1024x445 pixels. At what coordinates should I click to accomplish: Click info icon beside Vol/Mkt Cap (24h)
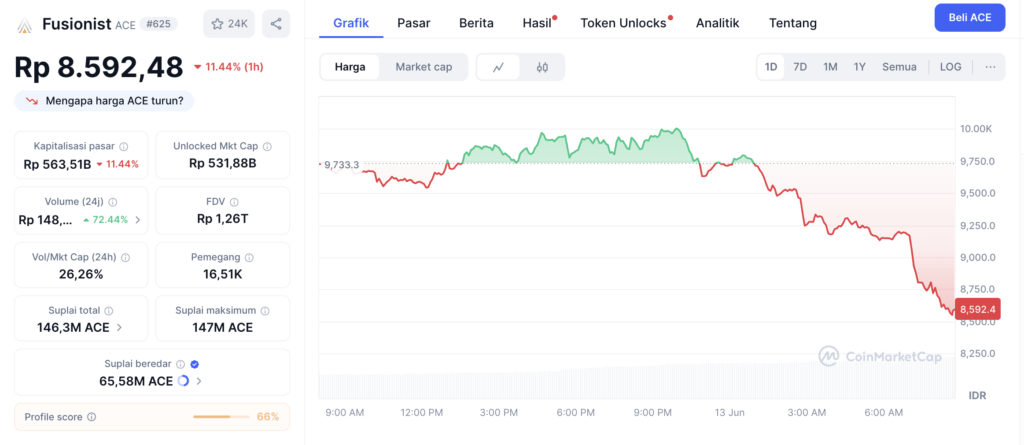click(x=125, y=258)
